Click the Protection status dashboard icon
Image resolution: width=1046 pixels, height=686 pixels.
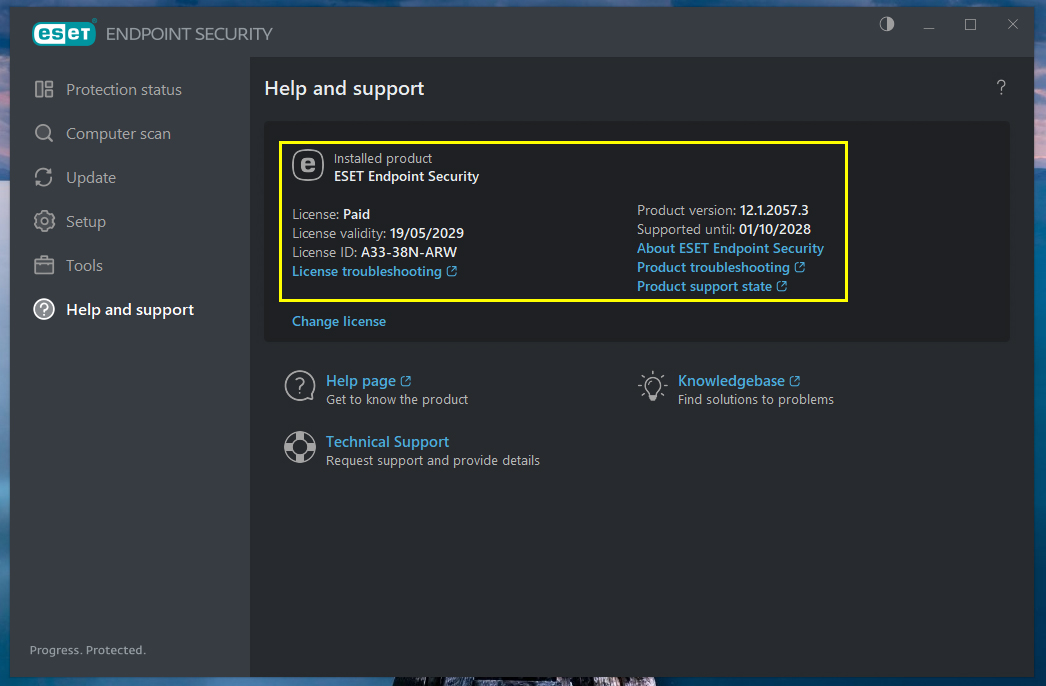coord(44,89)
